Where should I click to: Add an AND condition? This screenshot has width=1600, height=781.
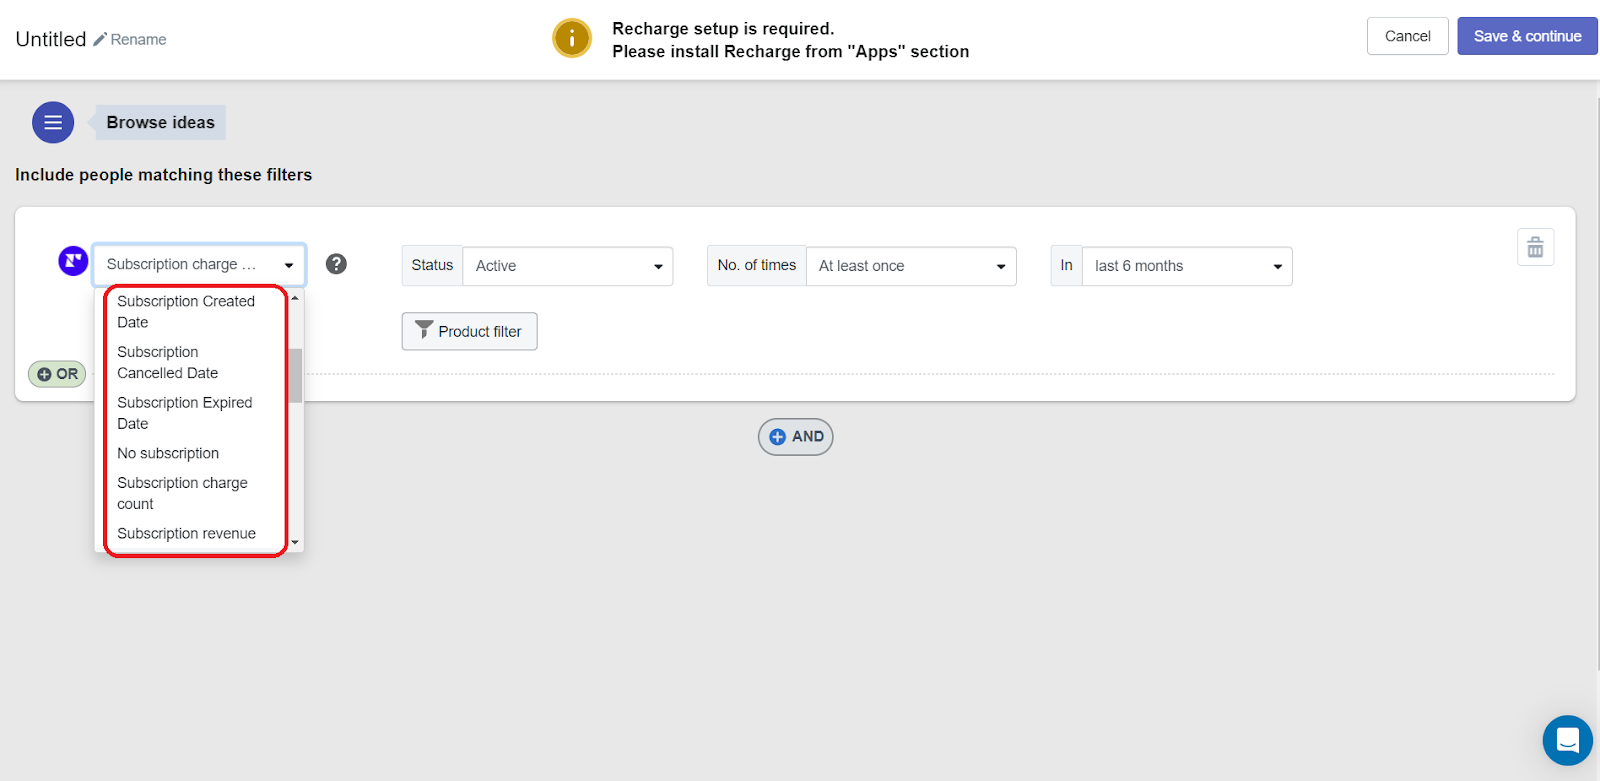click(x=795, y=437)
